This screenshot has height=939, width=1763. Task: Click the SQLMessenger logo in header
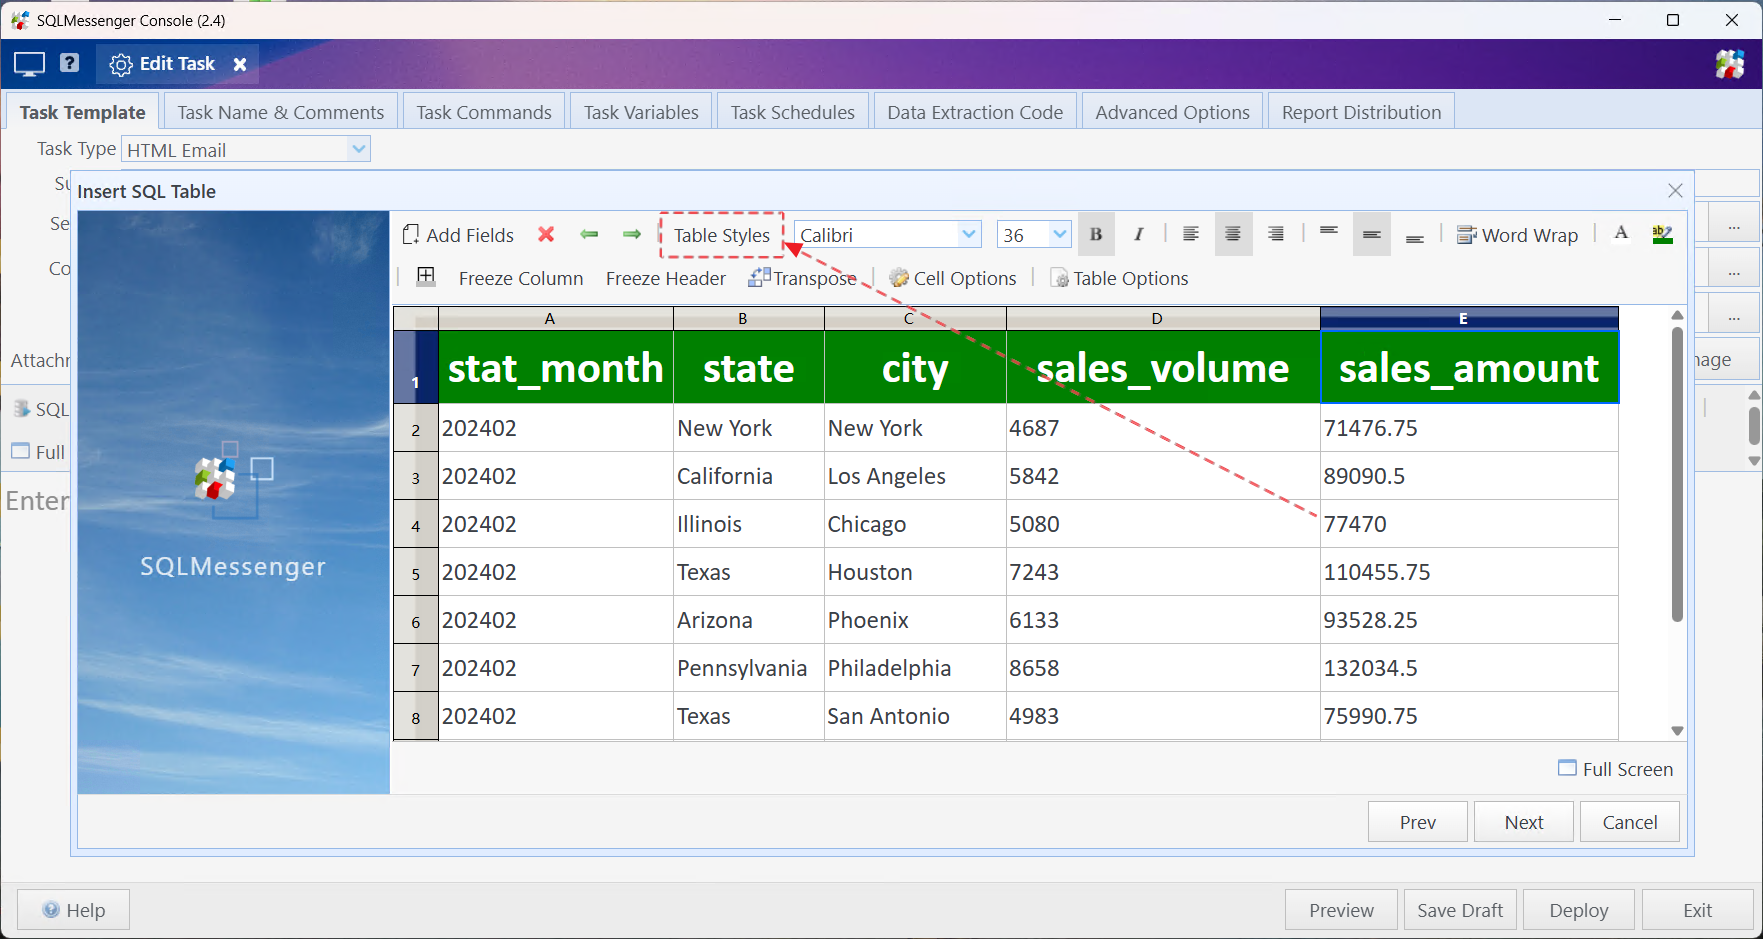pos(1730,64)
